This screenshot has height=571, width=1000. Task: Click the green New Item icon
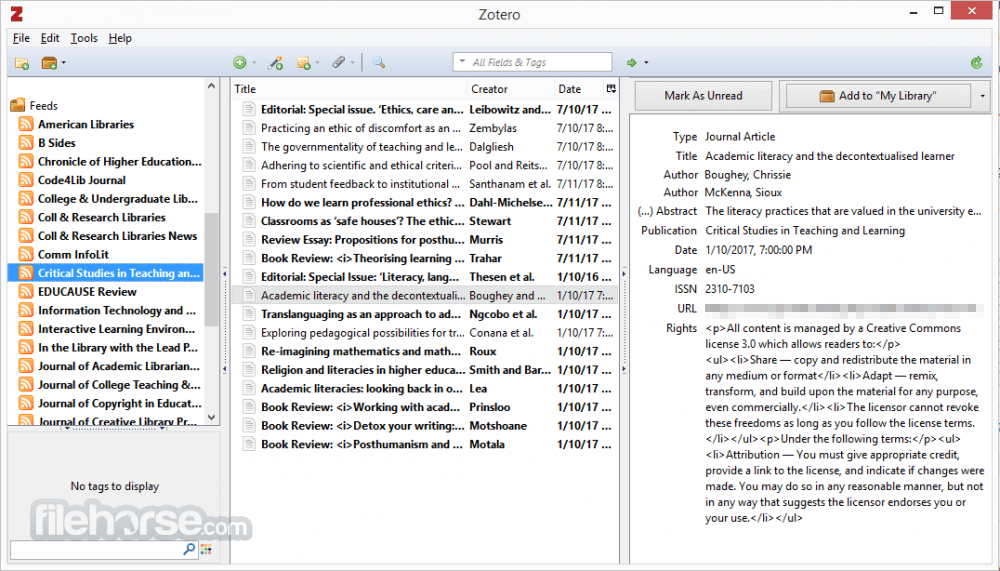coord(240,63)
